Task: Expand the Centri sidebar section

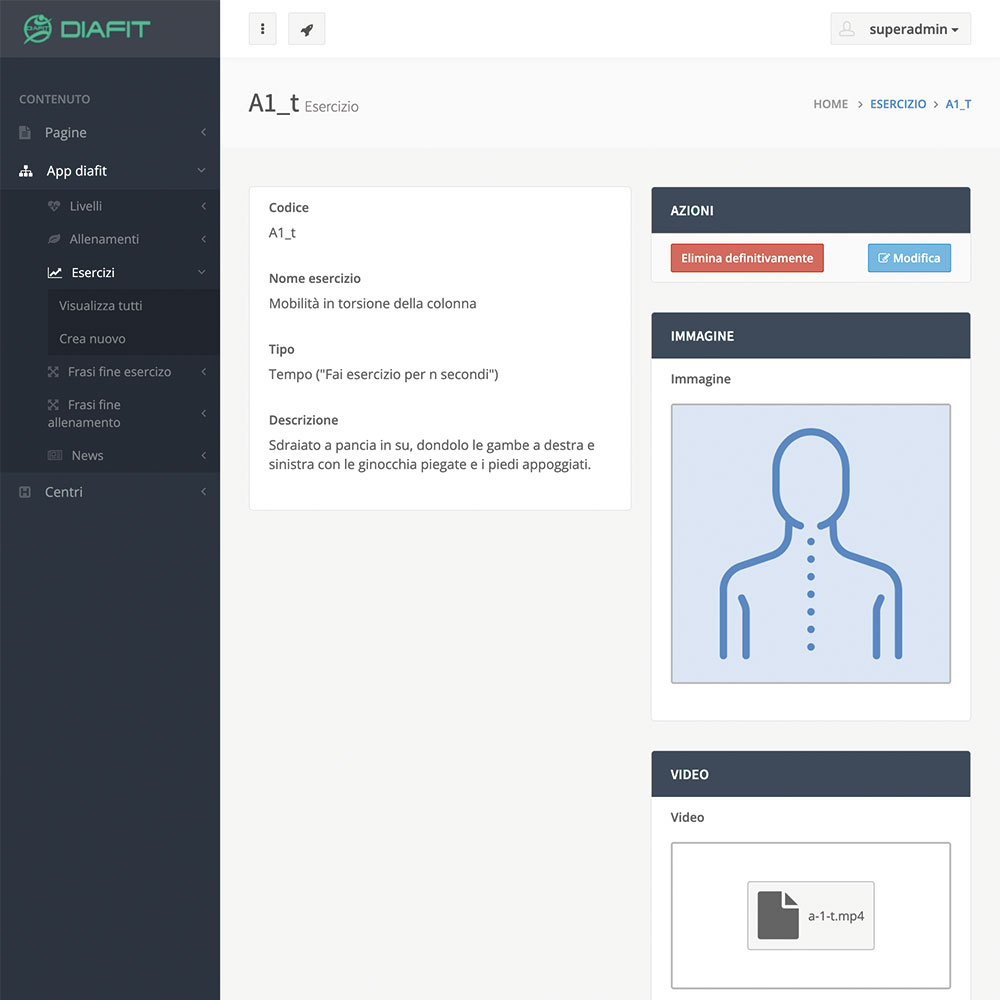Action: tap(110, 492)
